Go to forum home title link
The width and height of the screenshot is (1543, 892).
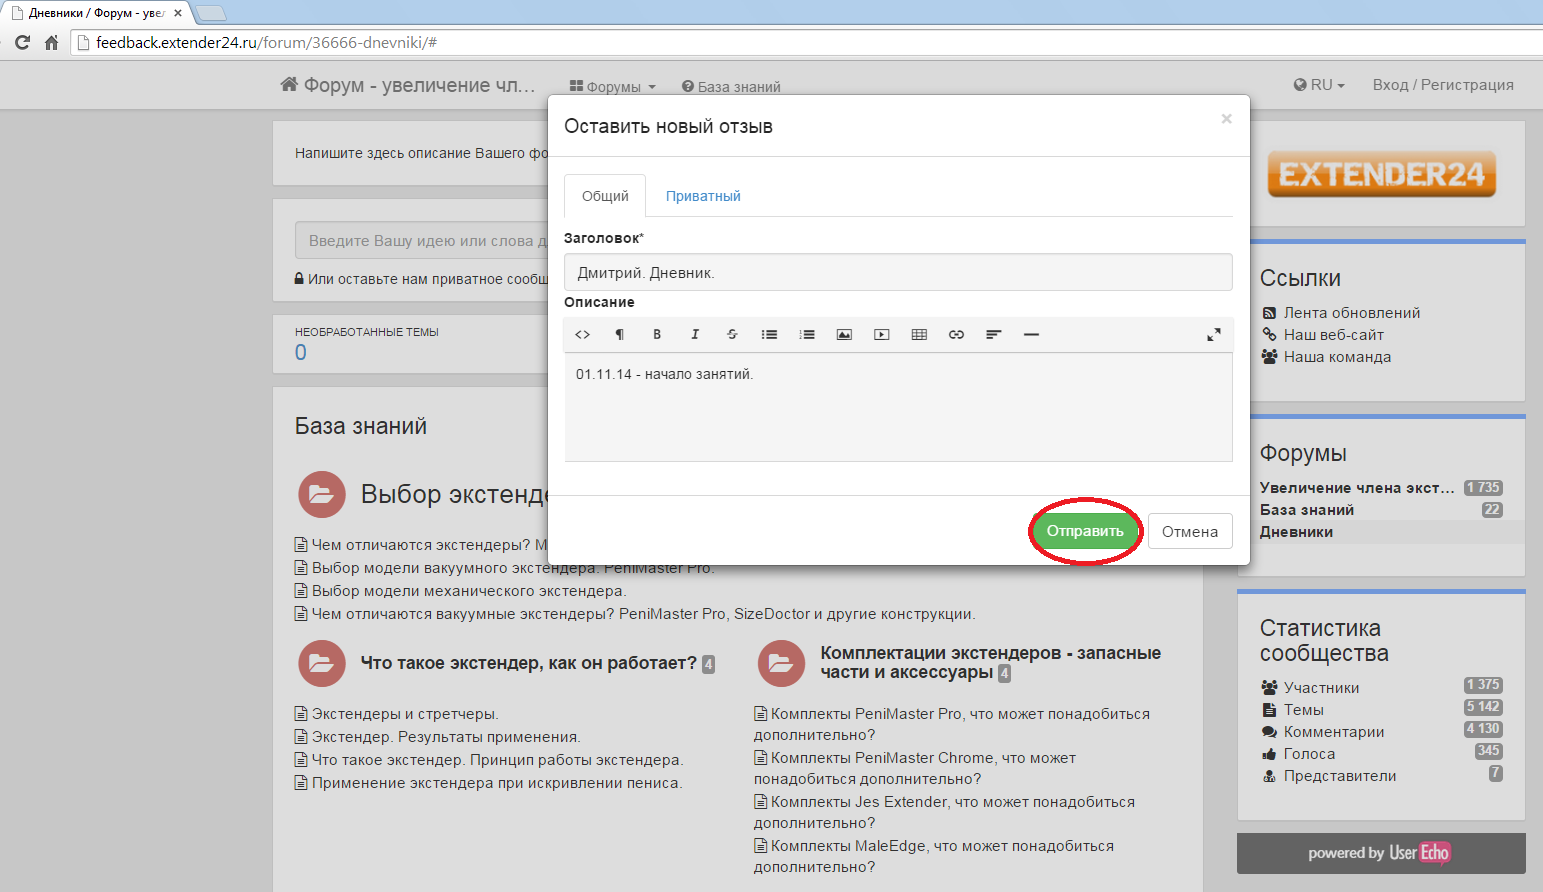click(408, 85)
